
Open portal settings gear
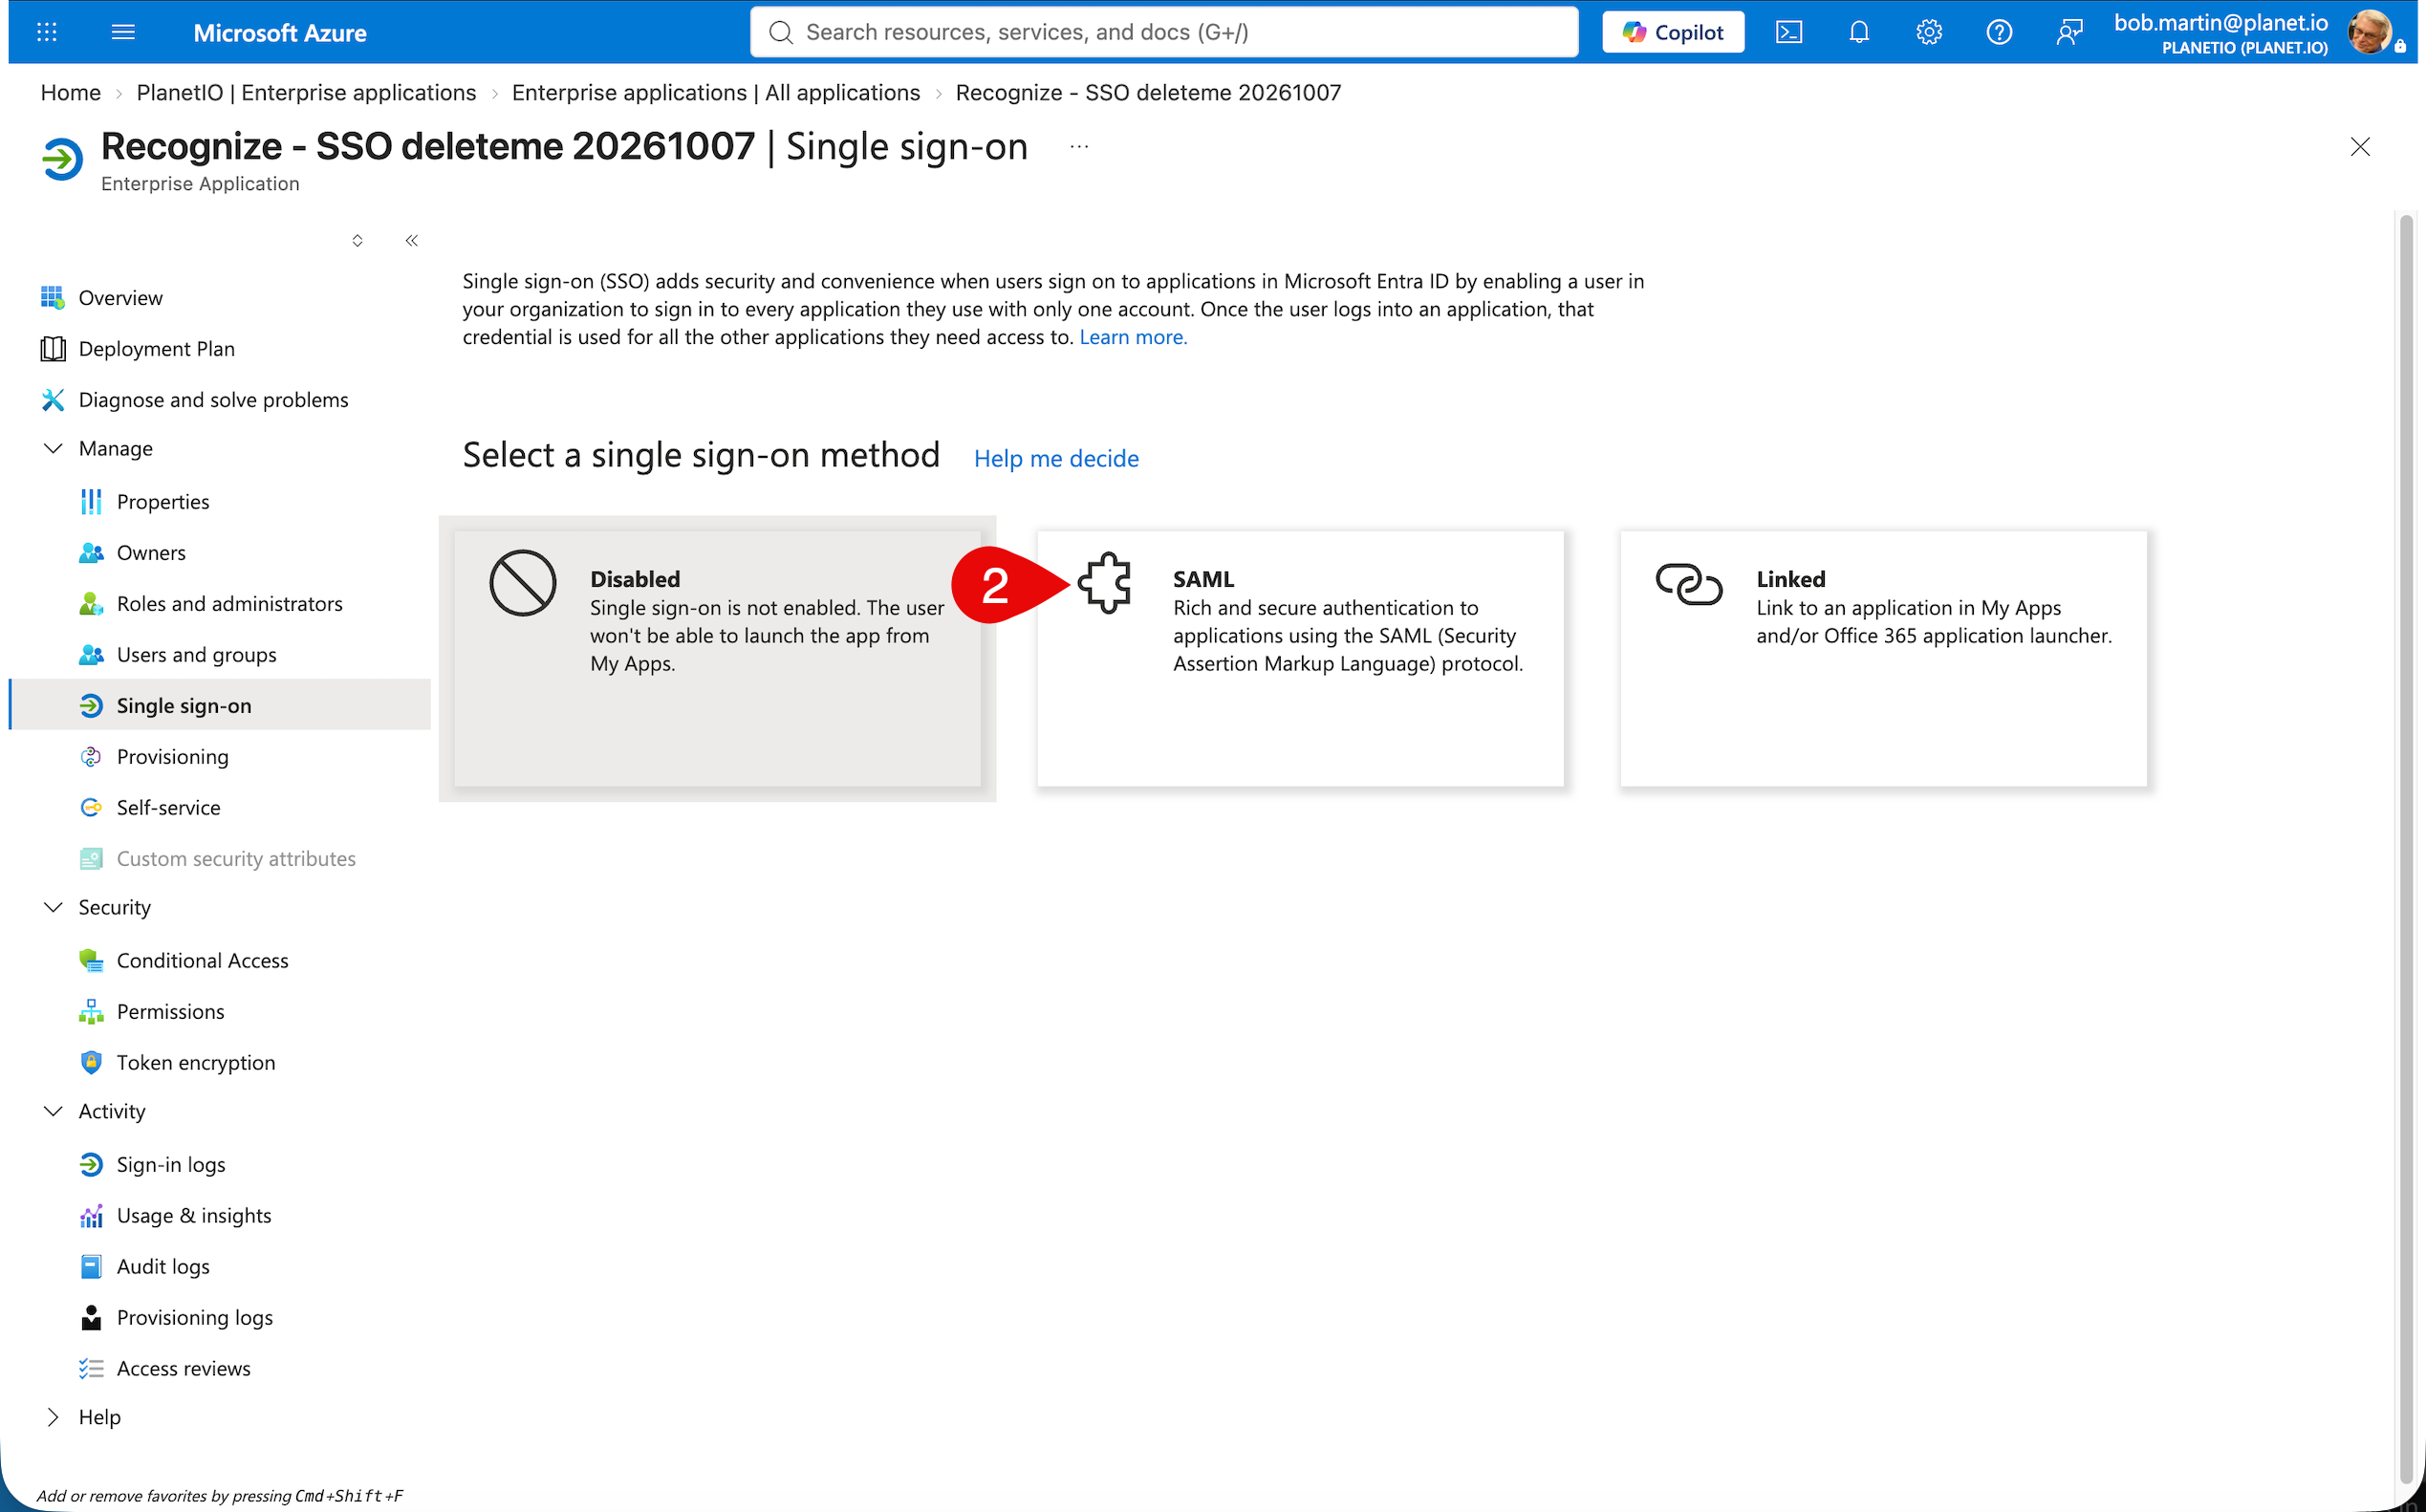[x=1928, y=32]
